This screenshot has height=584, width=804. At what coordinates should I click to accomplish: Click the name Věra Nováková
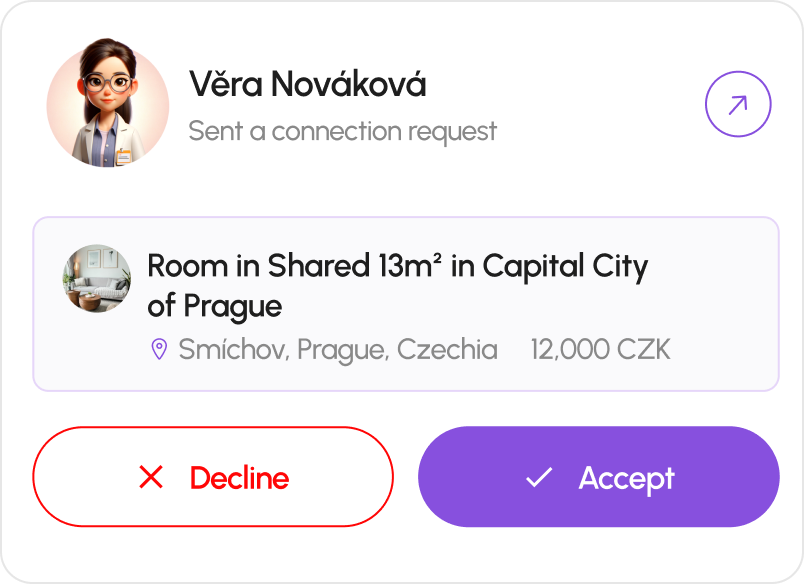(x=306, y=84)
